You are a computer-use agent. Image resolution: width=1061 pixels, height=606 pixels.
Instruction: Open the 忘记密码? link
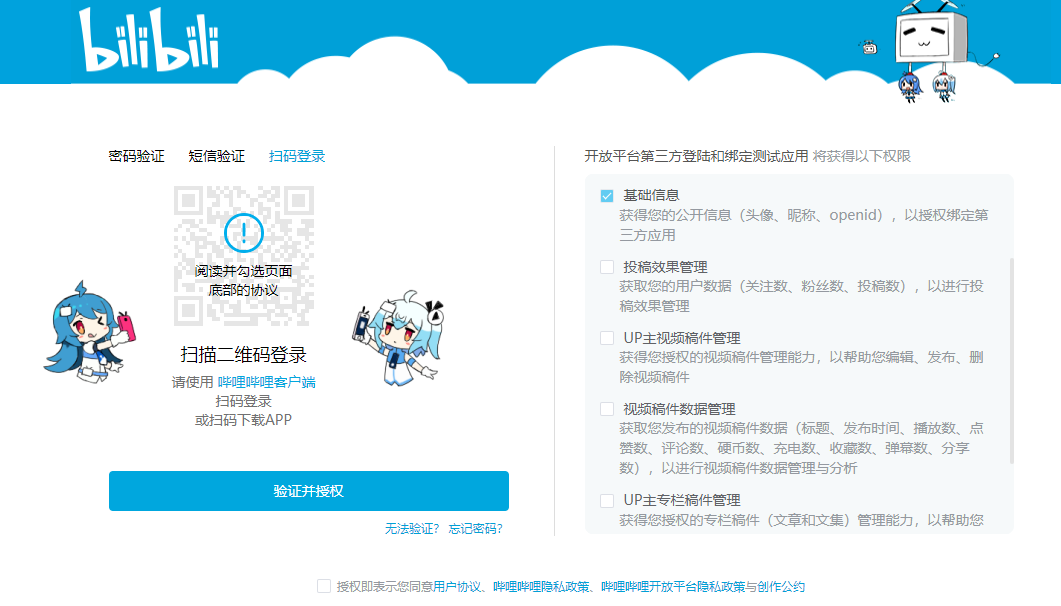pyautogui.click(x=476, y=529)
